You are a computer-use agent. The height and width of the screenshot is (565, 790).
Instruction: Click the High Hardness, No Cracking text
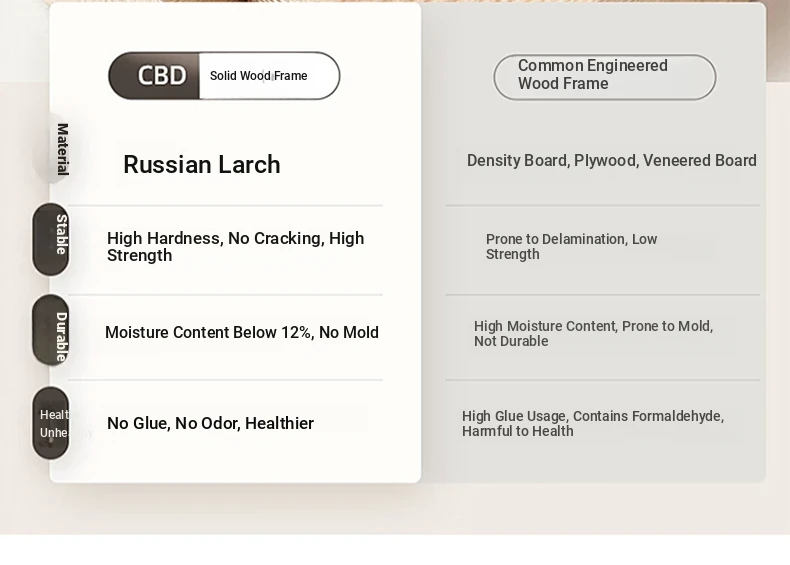(x=235, y=246)
